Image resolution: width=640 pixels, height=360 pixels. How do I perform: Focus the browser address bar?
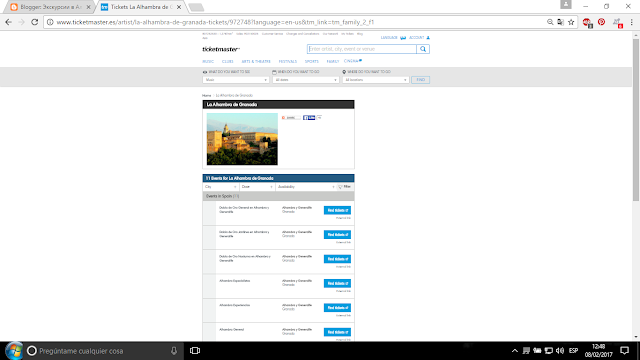(300, 22)
